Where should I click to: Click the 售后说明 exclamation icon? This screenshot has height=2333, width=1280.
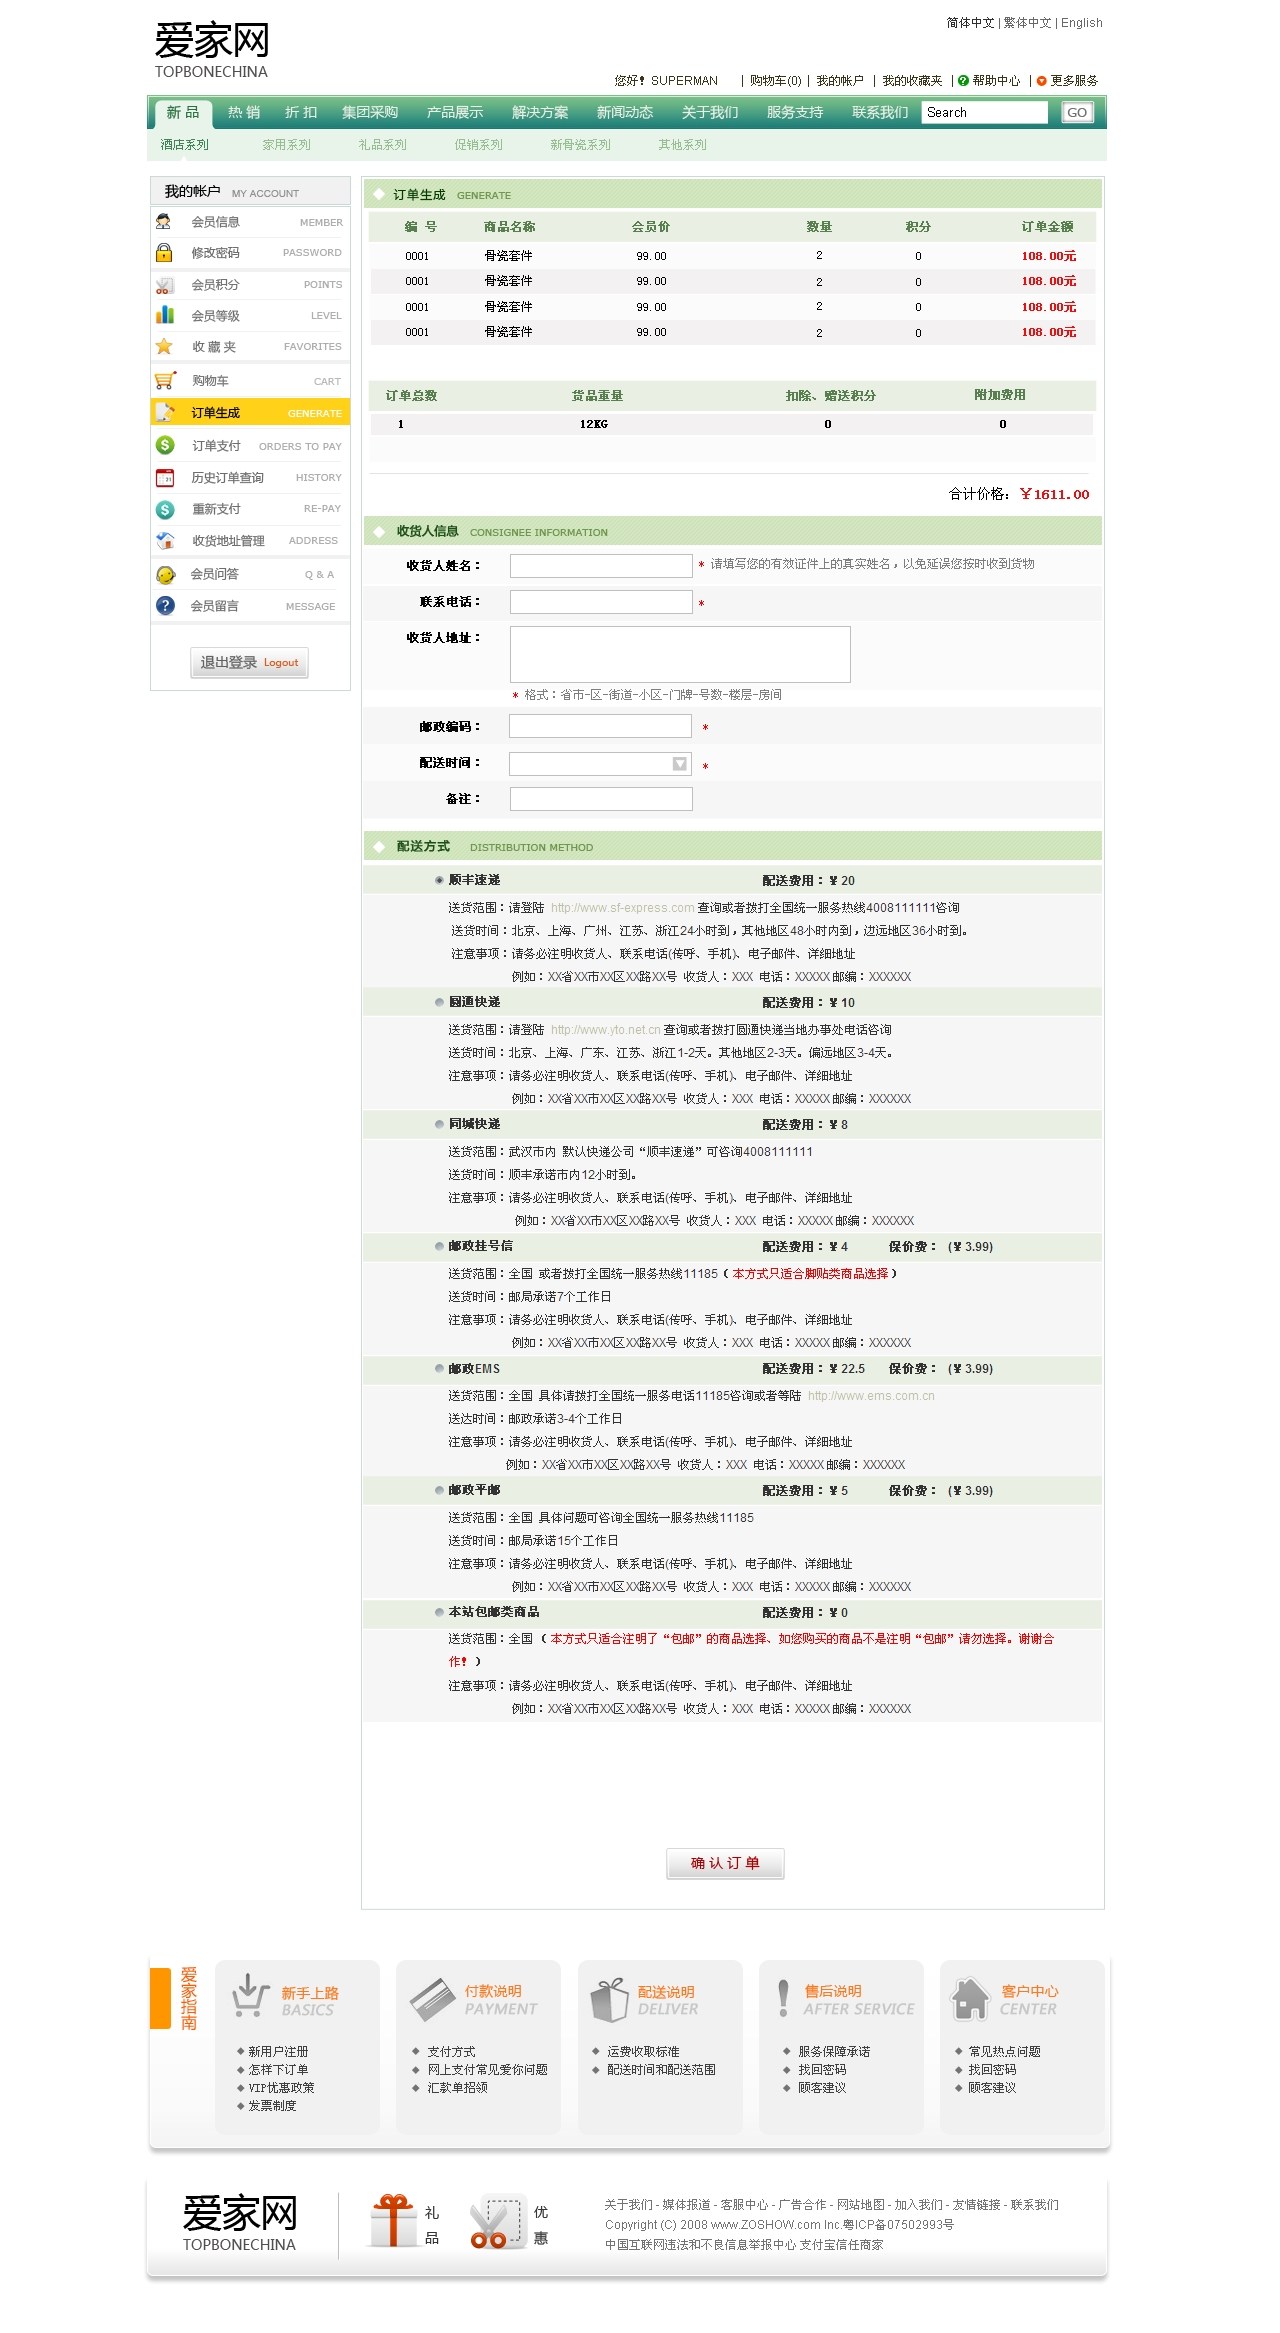tap(783, 1998)
